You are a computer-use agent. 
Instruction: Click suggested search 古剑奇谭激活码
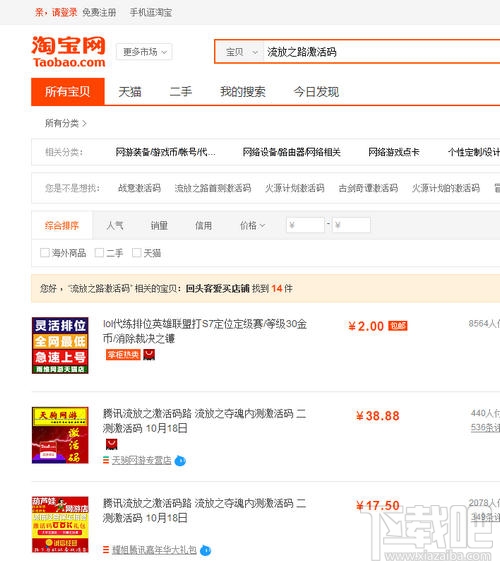368,188
